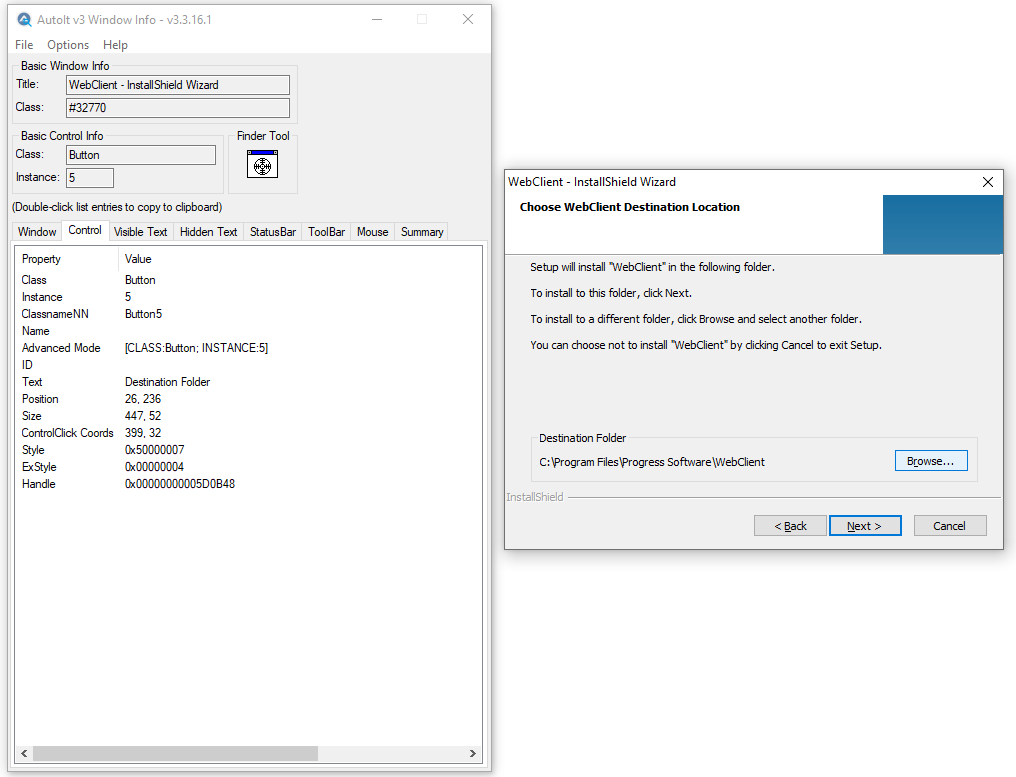Image resolution: width=1016 pixels, height=777 pixels.
Task: Select the Control tab
Action: pyautogui.click(x=85, y=230)
